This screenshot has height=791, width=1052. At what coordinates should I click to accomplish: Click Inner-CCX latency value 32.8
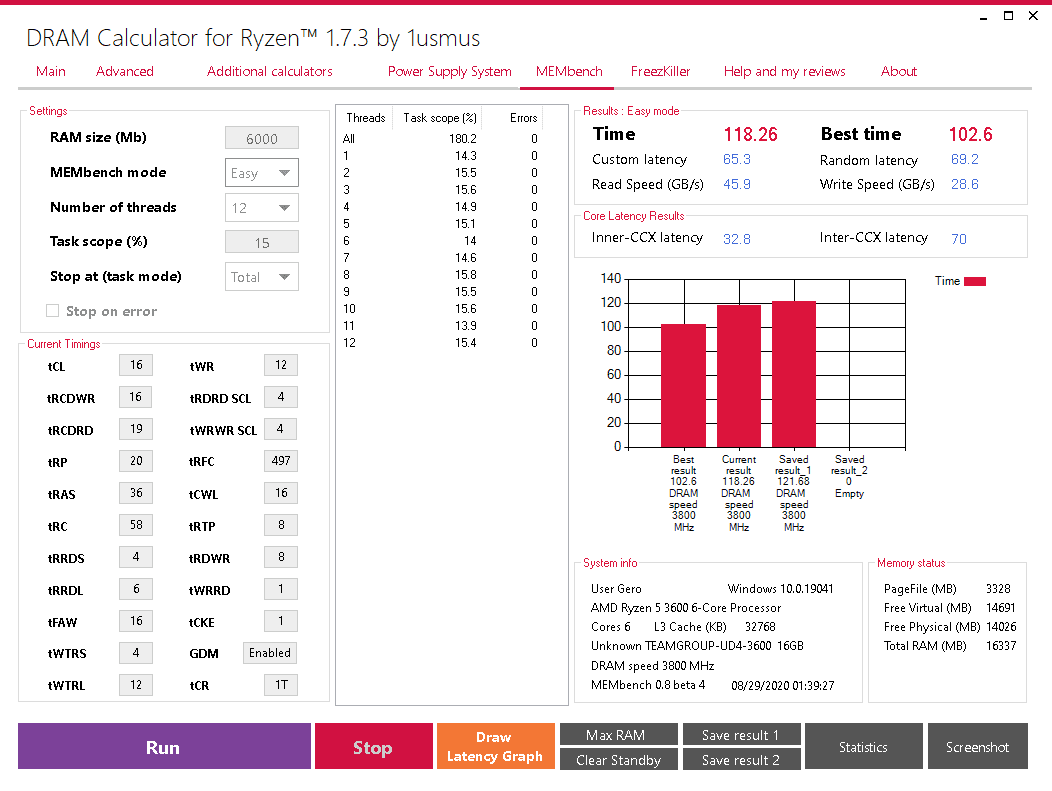tap(737, 239)
